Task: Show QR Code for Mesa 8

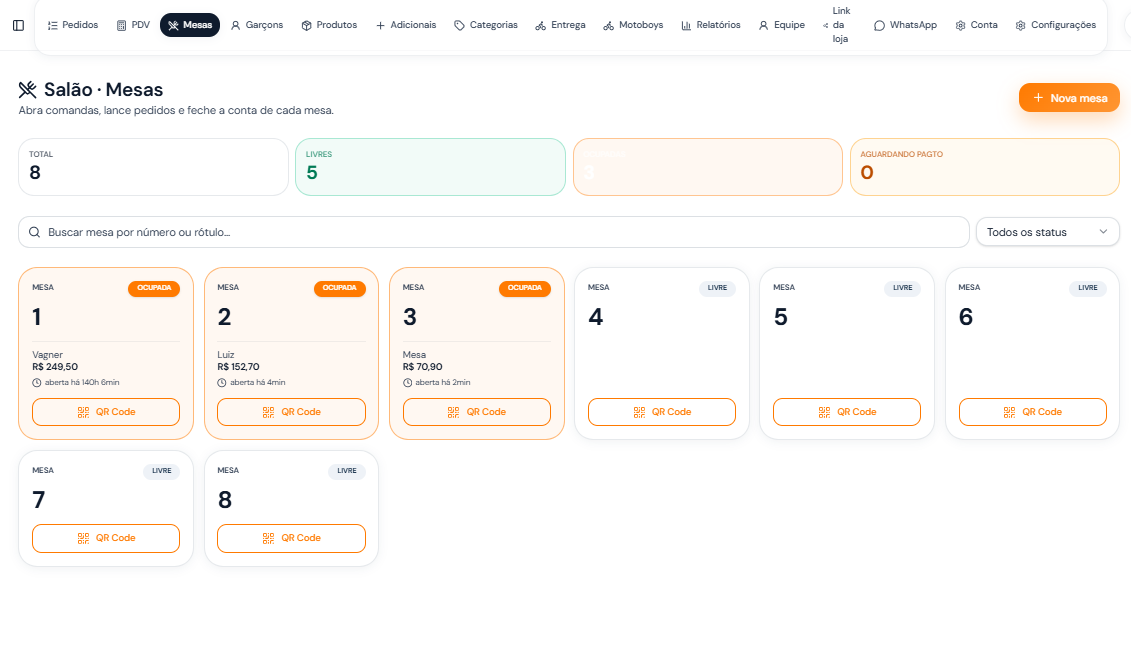Action: point(291,538)
